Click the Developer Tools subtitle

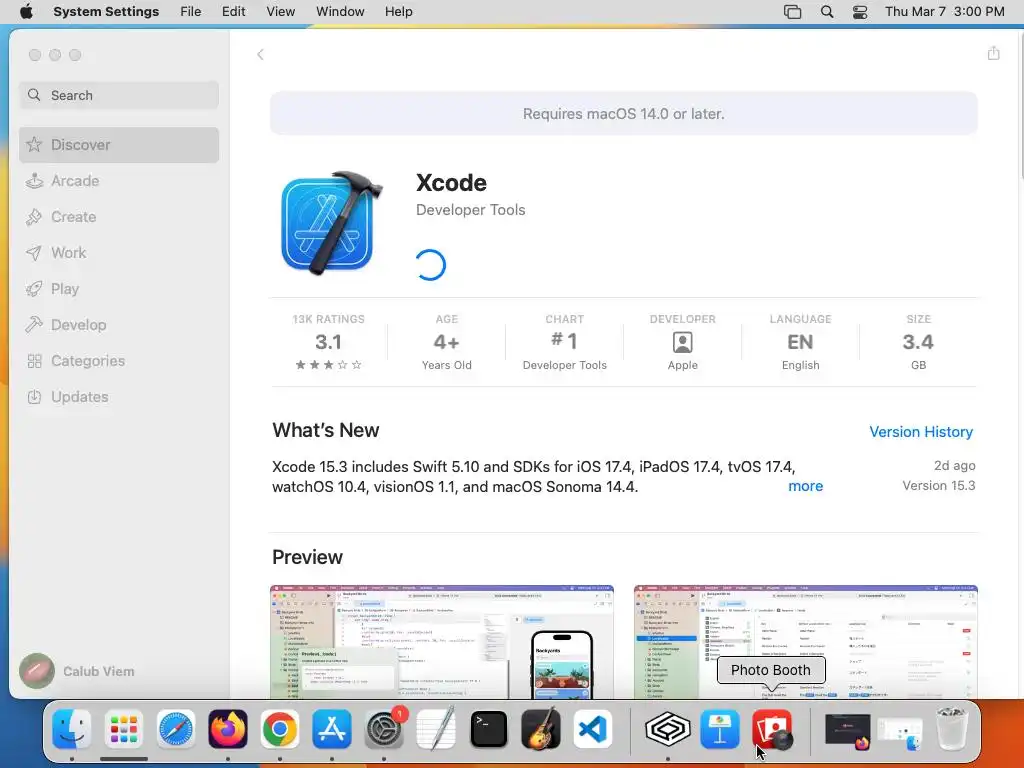click(x=470, y=210)
